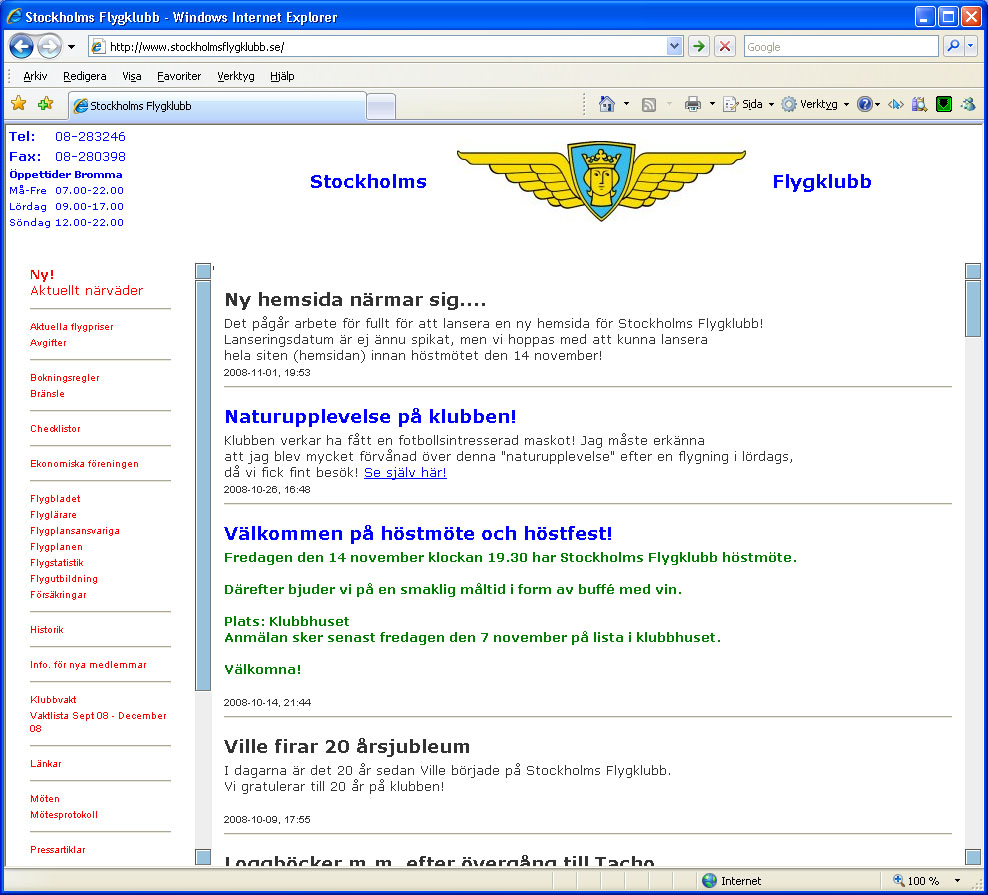
Task: Open Bränsle sidebar link
Action: coord(47,394)
